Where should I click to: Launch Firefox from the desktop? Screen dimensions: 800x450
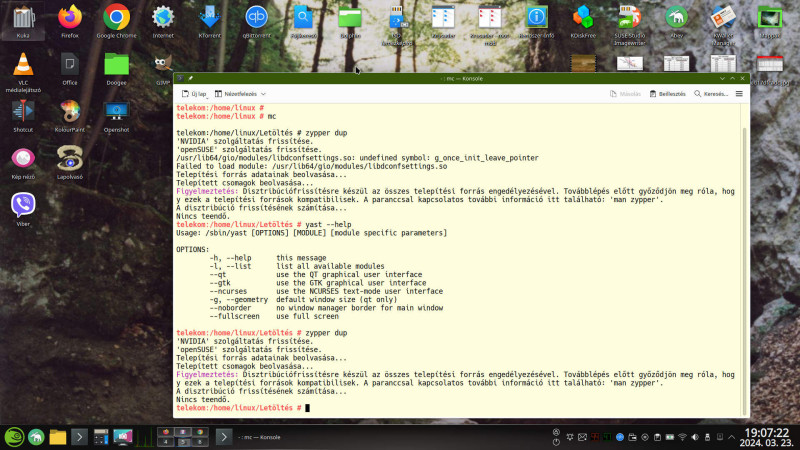coord(70,21)
